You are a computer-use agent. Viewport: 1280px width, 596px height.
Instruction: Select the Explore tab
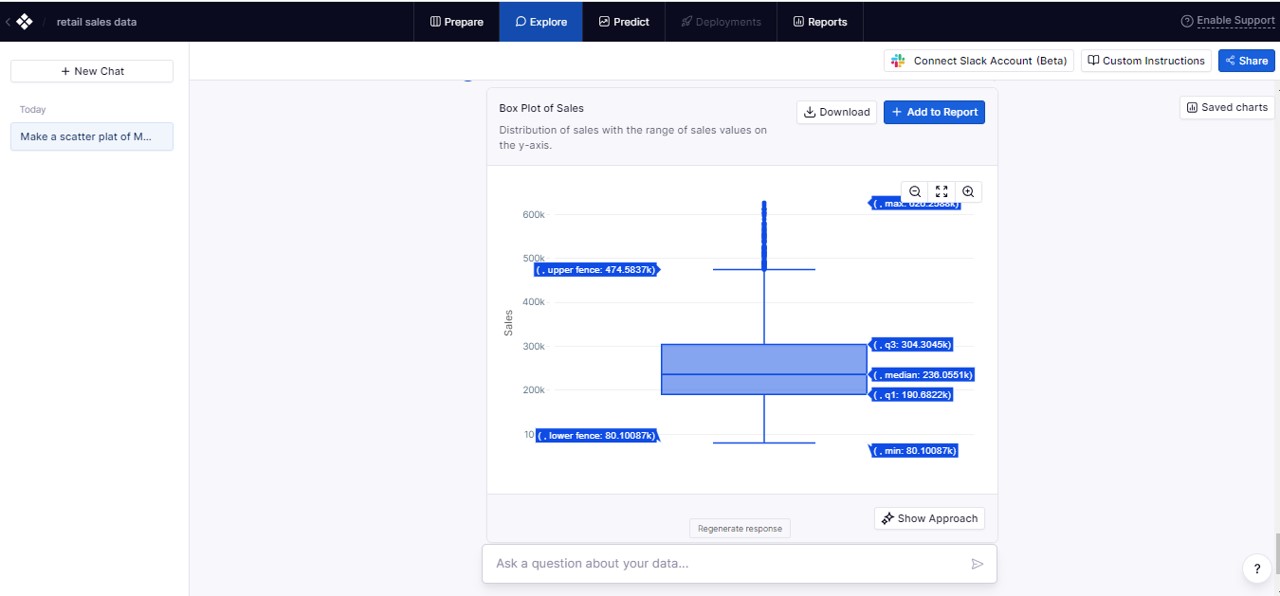pos(541,21)
